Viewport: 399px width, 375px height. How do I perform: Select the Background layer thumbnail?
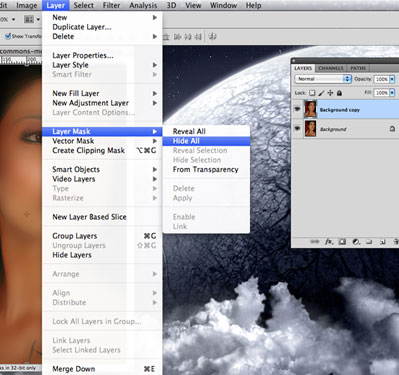[x=310, y=128]
